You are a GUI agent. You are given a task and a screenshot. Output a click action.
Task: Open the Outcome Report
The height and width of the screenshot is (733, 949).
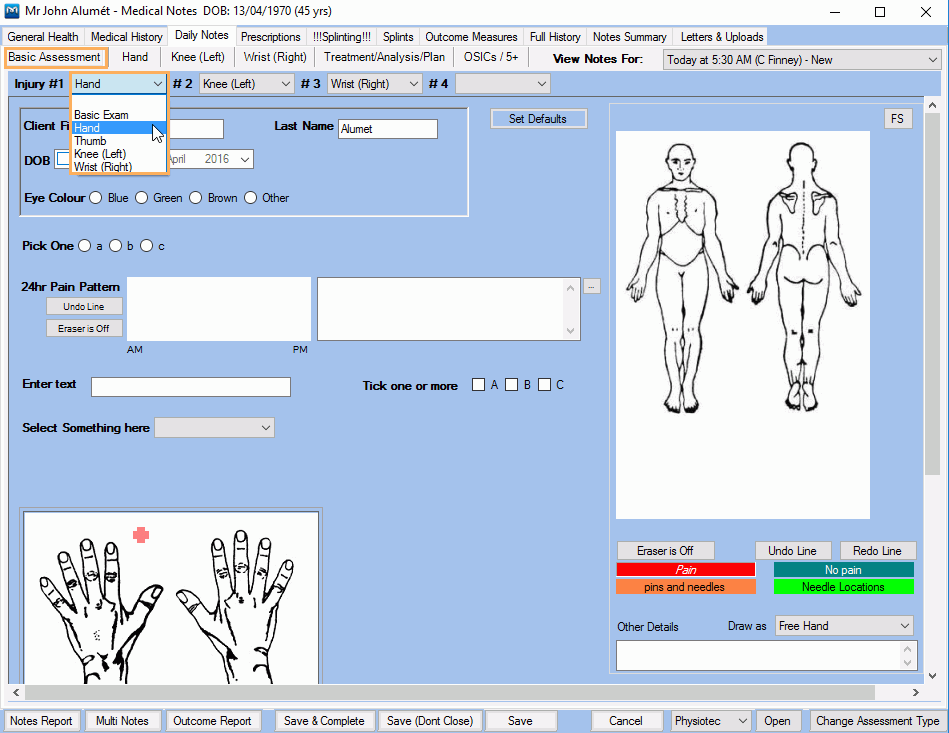[212, 721]
